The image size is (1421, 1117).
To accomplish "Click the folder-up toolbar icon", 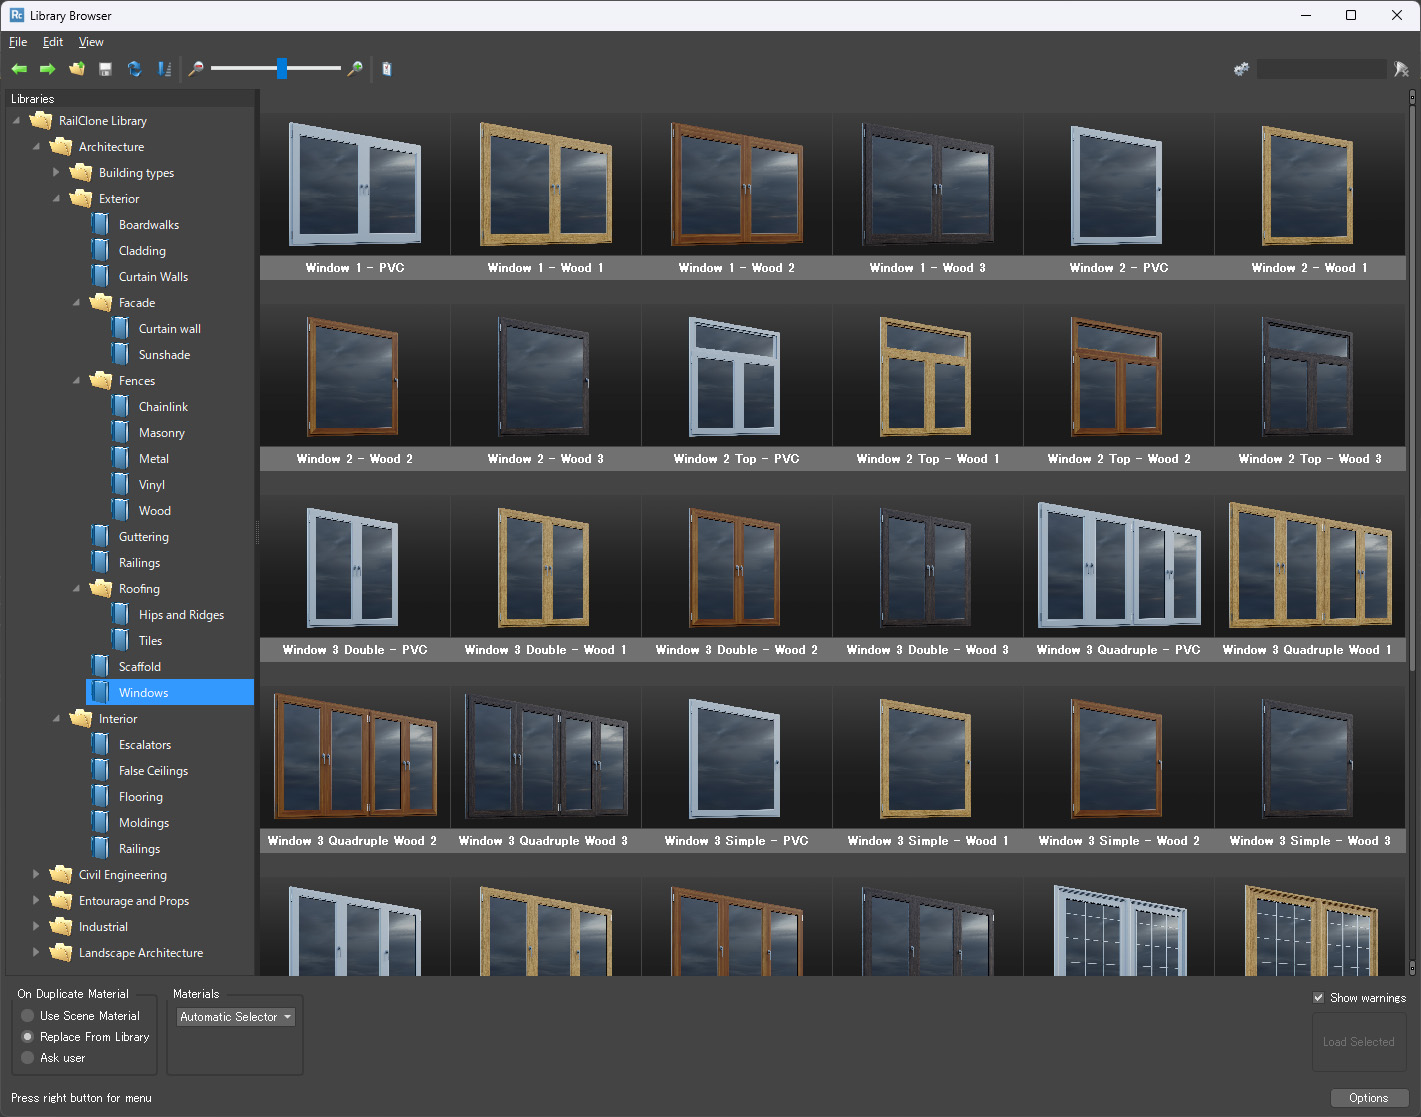I will pyautogui.click(x=77, y=69).
